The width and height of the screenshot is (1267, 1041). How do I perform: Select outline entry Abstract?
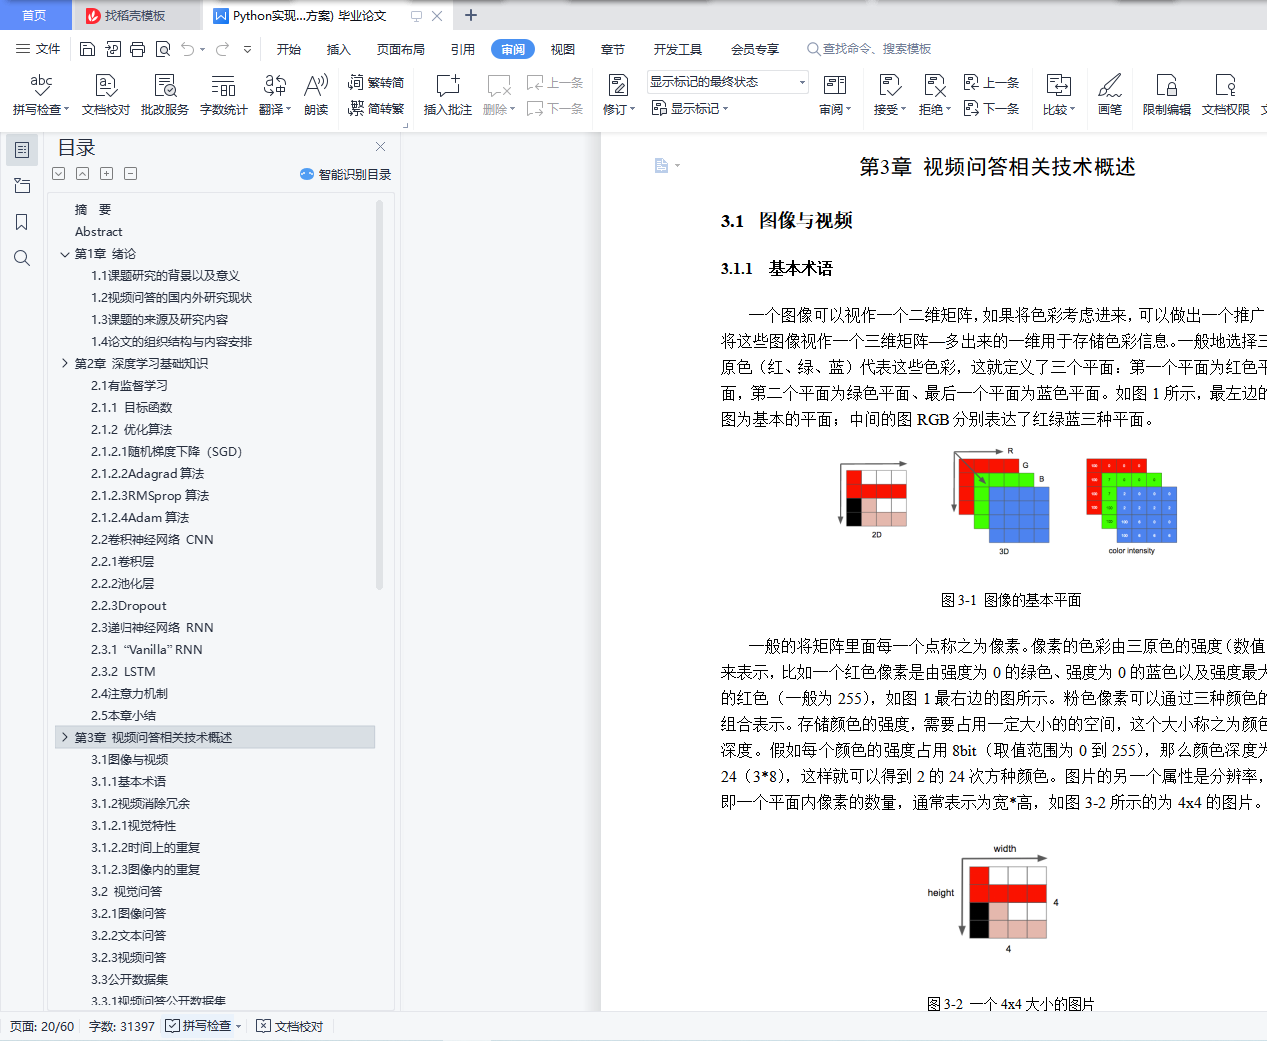(98, 232)
